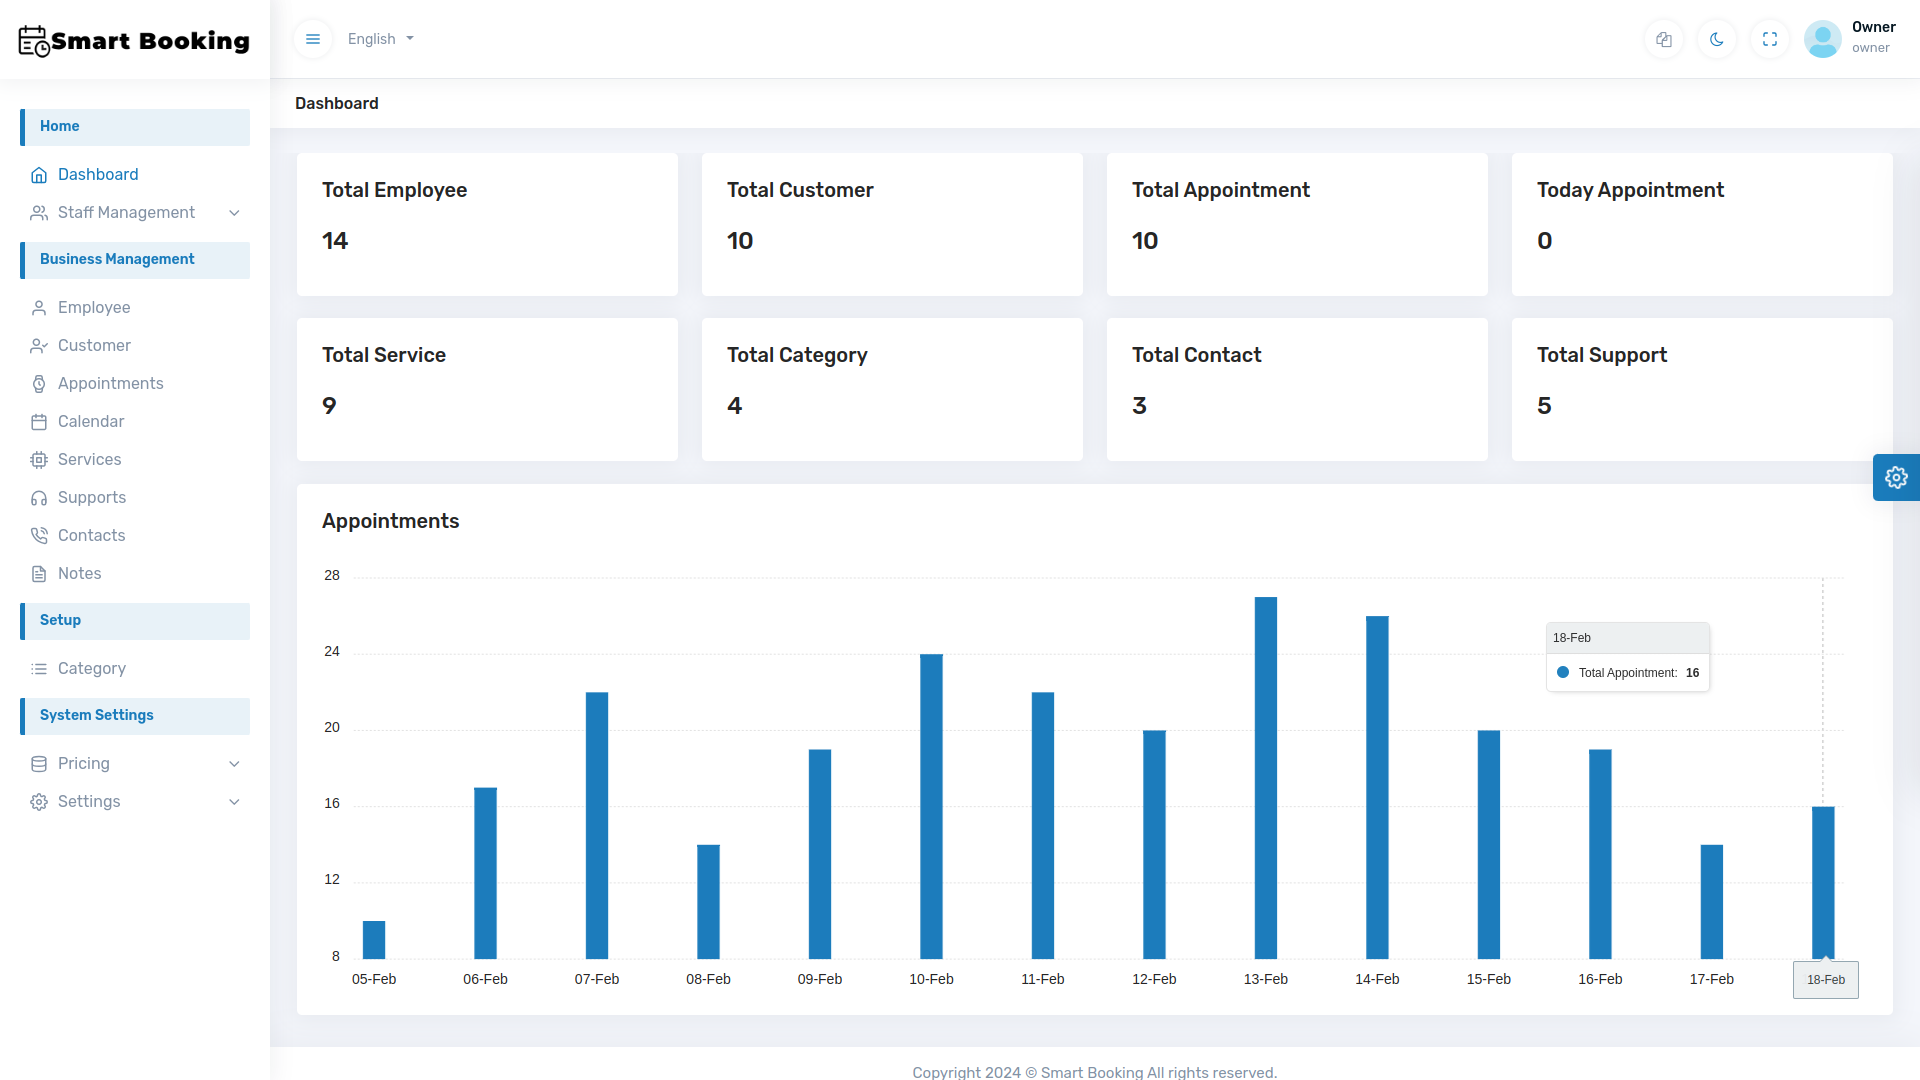The image size is (1920, 1080).
Task: Open the floating settings gear on right edge
Action: [1896, 477]
